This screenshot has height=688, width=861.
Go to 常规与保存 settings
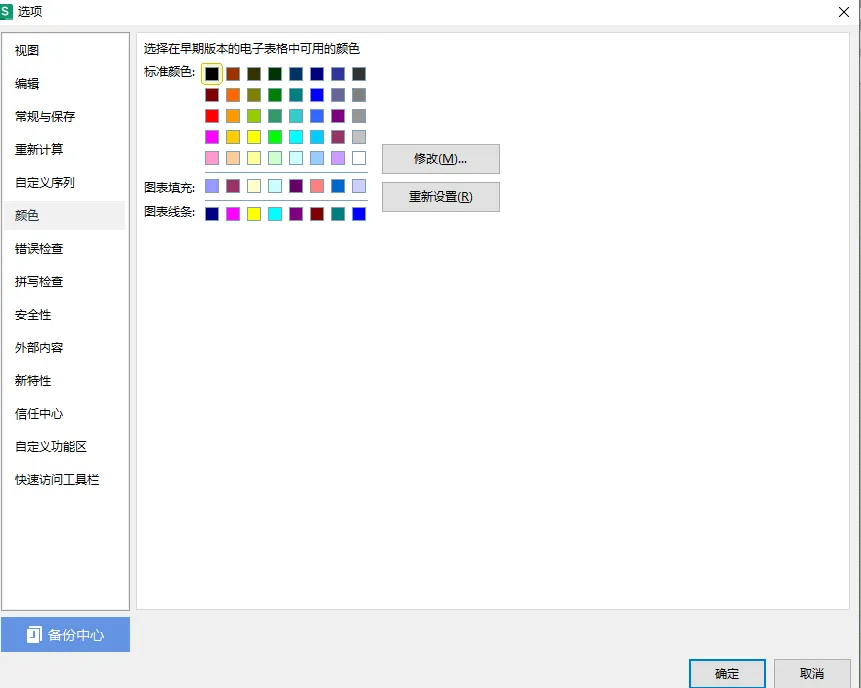coord(45,117)
